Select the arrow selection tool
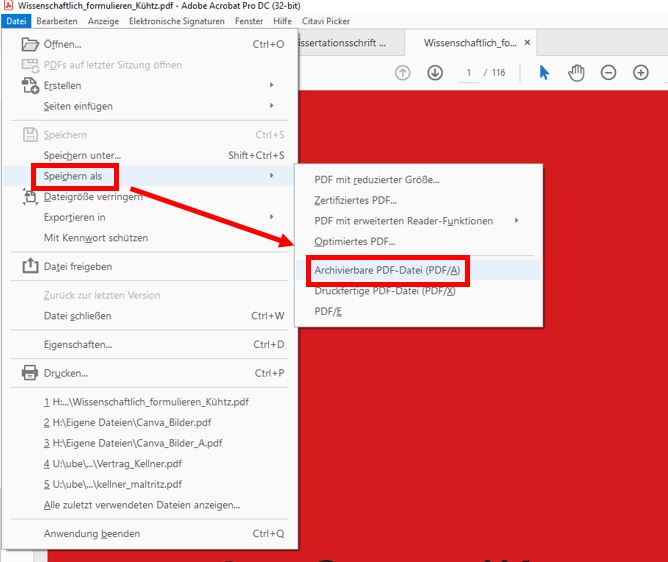The image size is (668, 562). pos(544,73)
